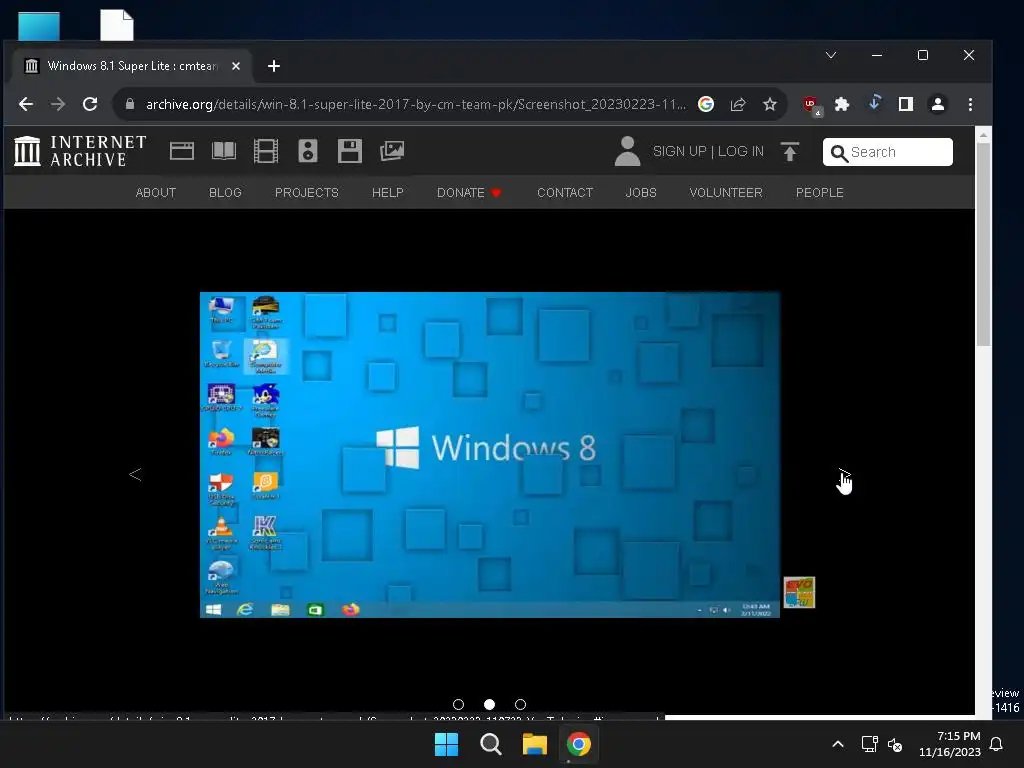This screenshot has height=768, width=1024.
Task: Open the Web (Wayback) icon
Action: 182,151
